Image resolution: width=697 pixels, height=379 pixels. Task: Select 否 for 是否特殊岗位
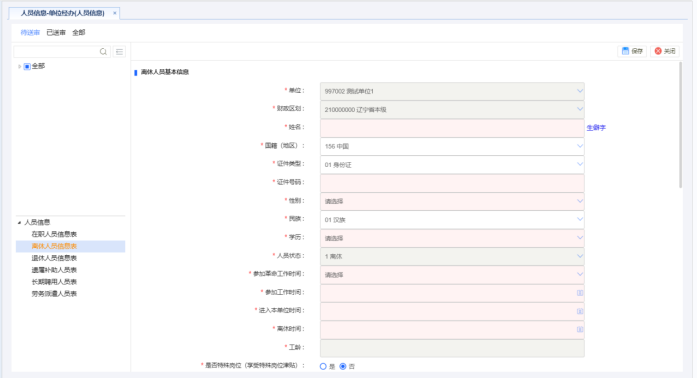(343, 367)
